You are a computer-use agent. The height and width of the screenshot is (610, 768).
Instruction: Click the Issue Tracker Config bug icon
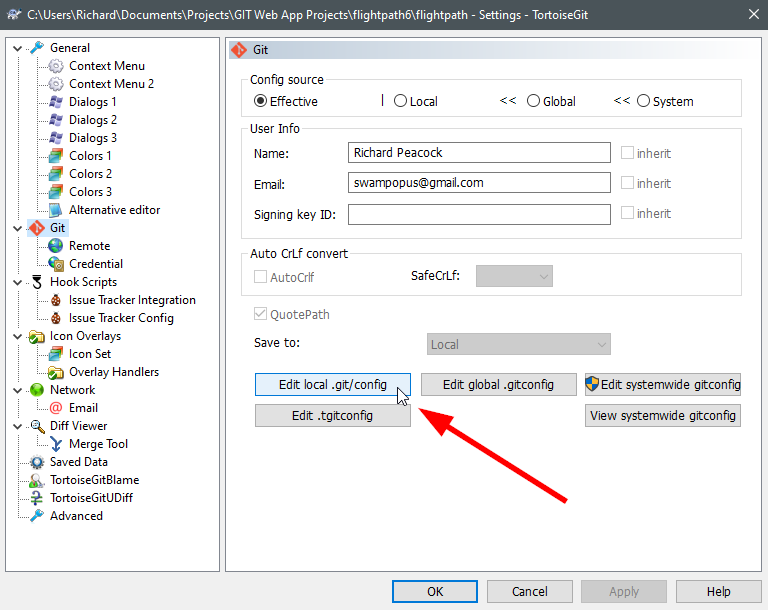[x=56, y=318]
